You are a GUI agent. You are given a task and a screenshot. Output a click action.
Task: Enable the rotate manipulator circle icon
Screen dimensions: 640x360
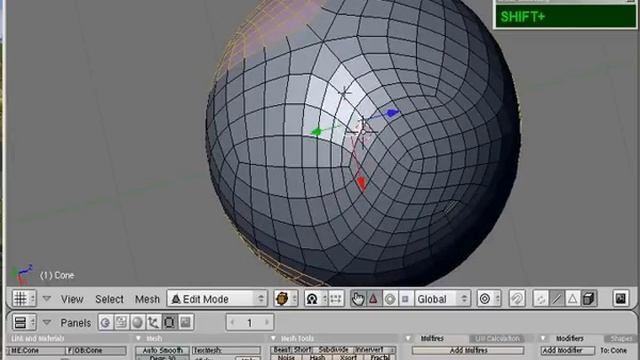tap(390, 299)
